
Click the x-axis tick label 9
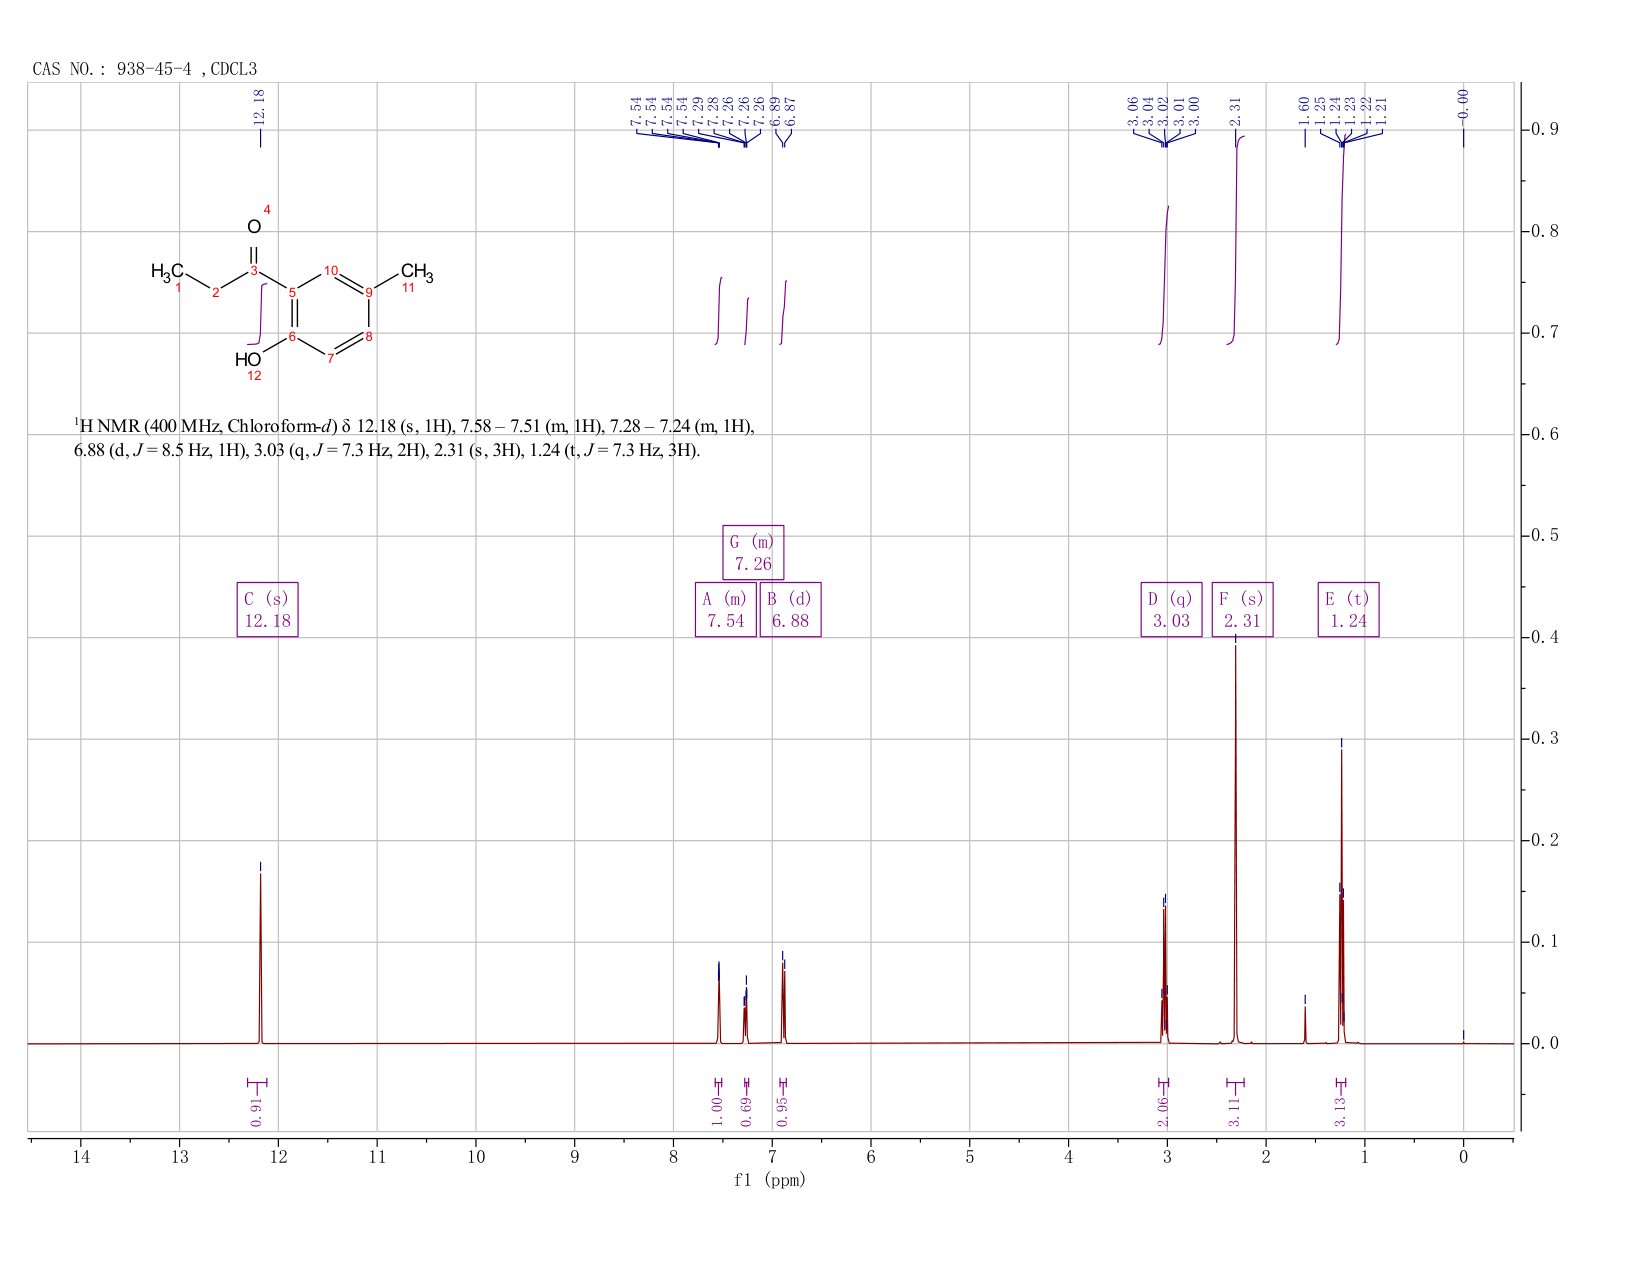(x=575, y=1157)
